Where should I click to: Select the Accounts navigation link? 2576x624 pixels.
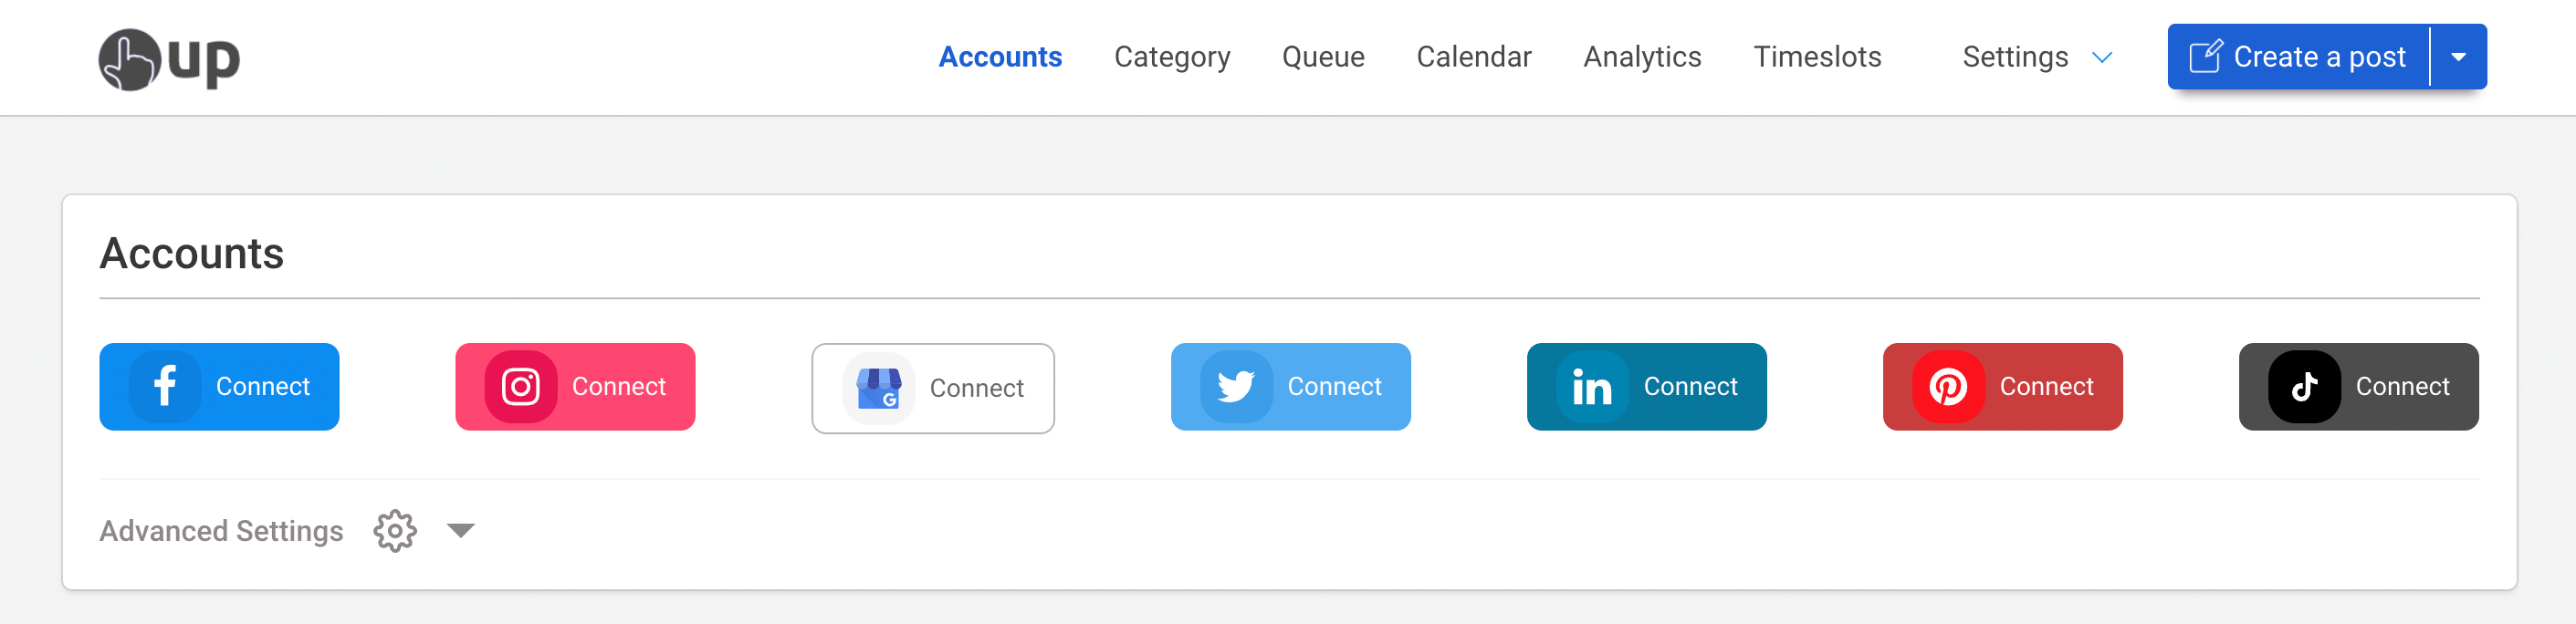point(1000,57)
